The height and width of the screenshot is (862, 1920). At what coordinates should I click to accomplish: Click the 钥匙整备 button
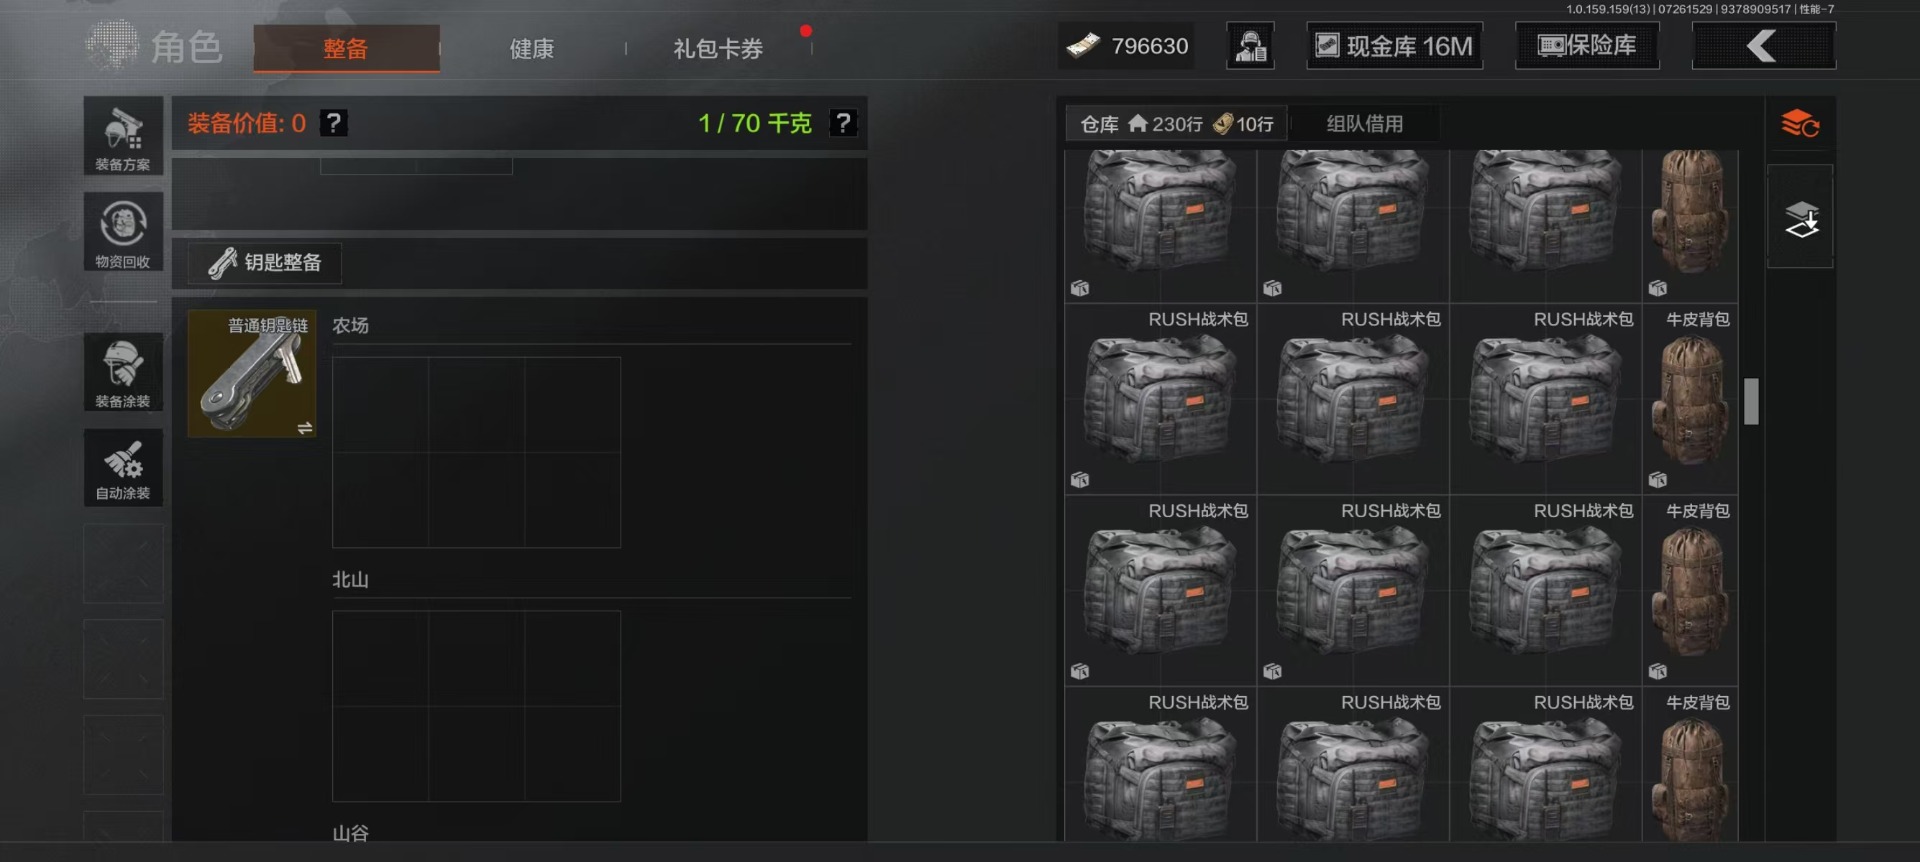[265, 263]
